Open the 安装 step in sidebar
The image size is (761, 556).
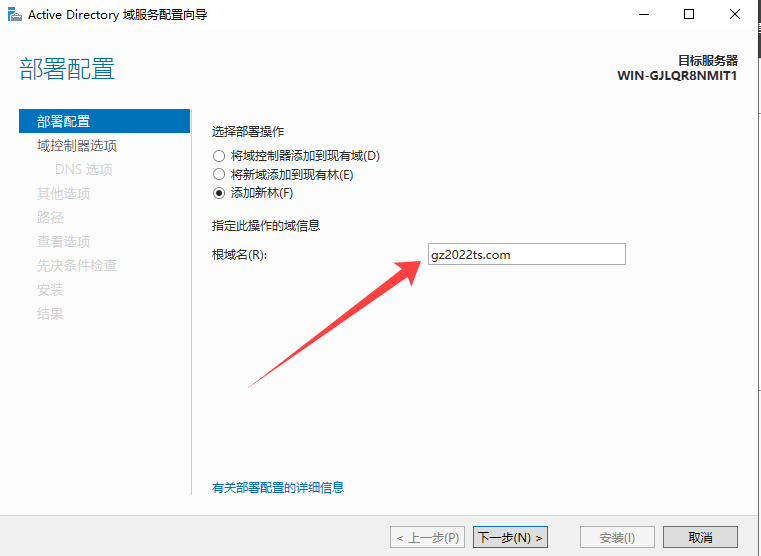tap(50, 290)
